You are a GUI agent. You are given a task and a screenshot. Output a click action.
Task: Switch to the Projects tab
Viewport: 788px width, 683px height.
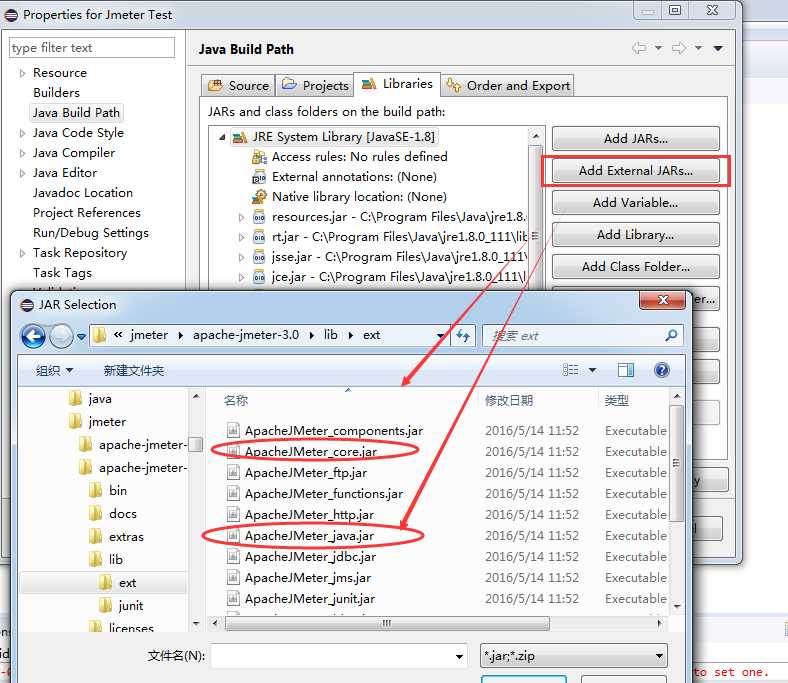[315, 85]
